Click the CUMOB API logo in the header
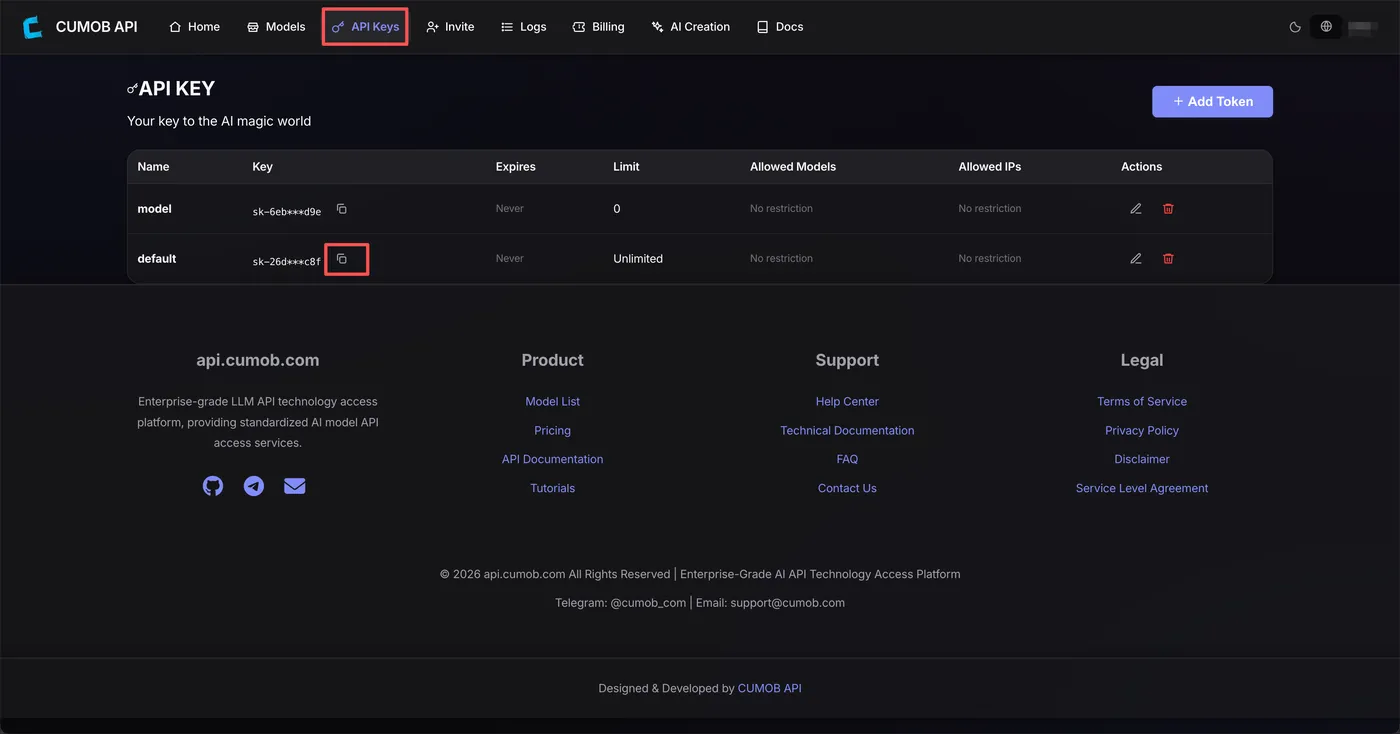This screenshot has width=1400, height=734. coord(80,27)
